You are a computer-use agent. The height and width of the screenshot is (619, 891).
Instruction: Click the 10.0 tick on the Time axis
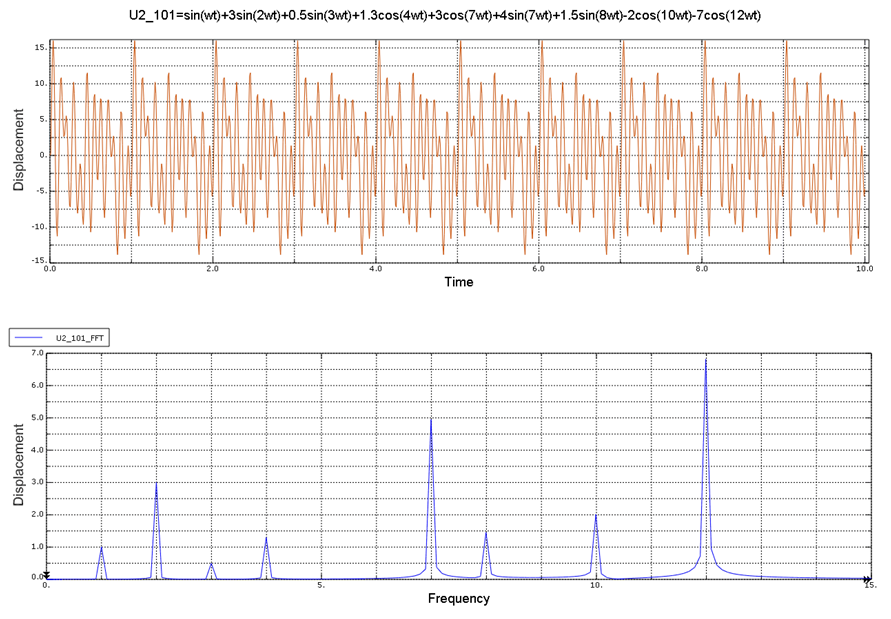(864, 268)
